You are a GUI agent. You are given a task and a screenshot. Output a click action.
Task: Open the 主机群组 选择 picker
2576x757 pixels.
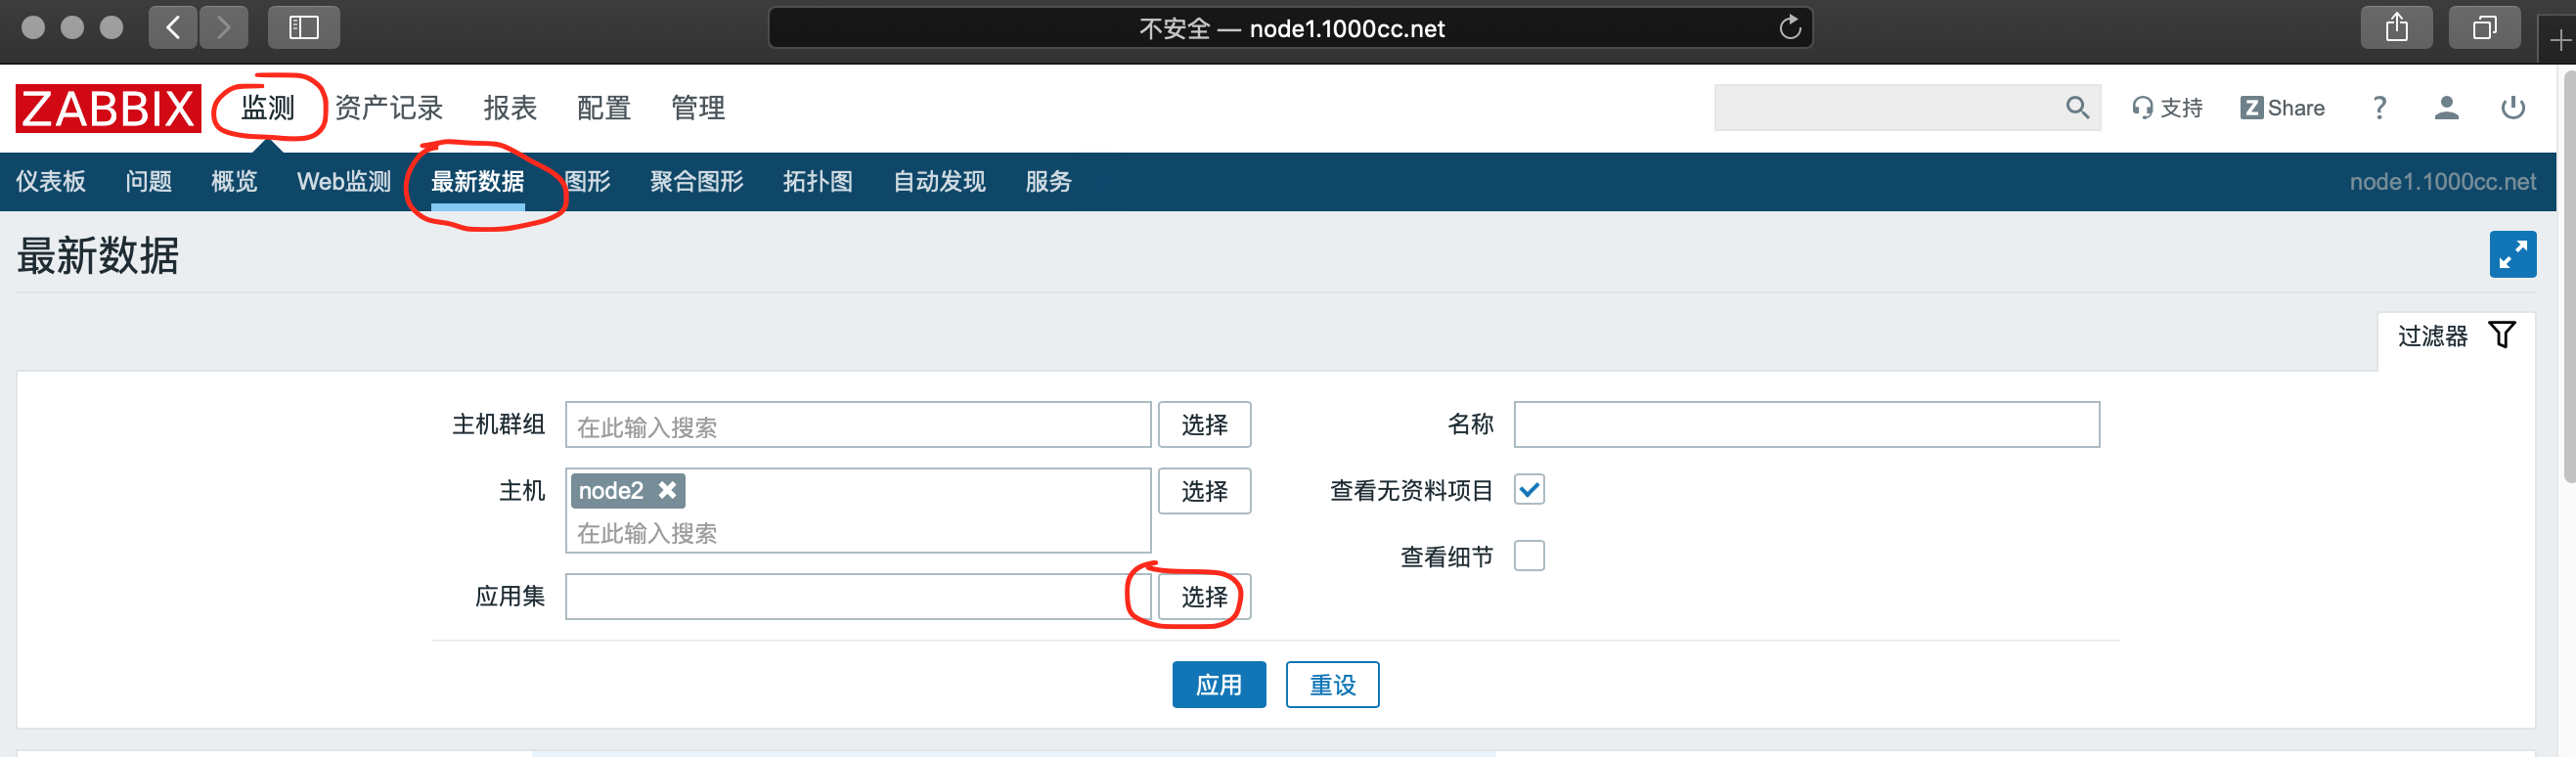tap(1203, 425)
